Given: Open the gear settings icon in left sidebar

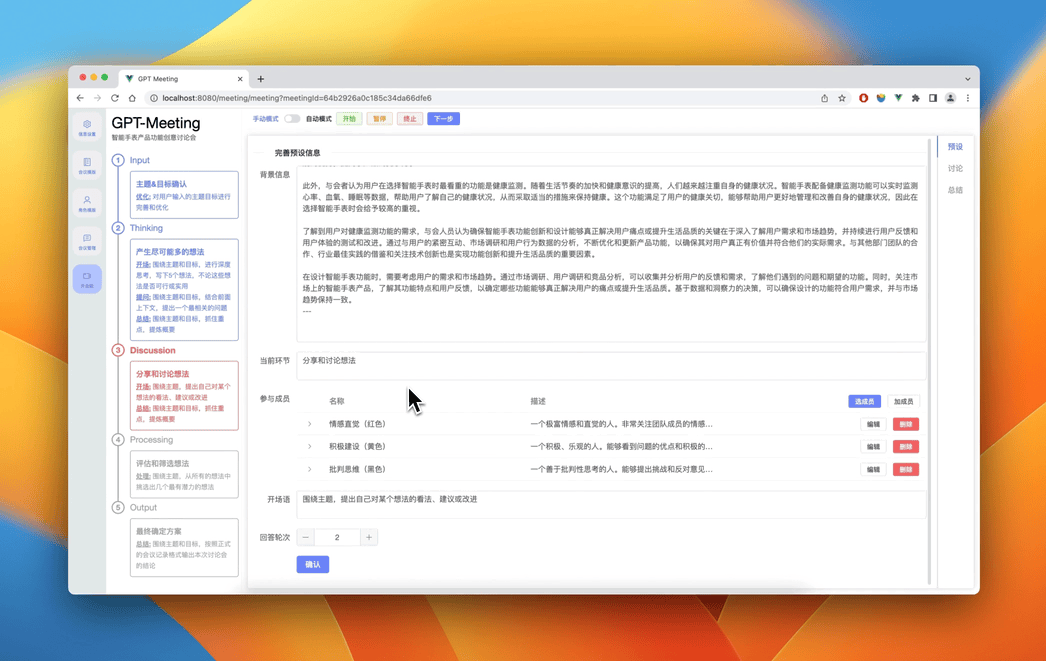Looking at the screenshot, I should [87, 128].
